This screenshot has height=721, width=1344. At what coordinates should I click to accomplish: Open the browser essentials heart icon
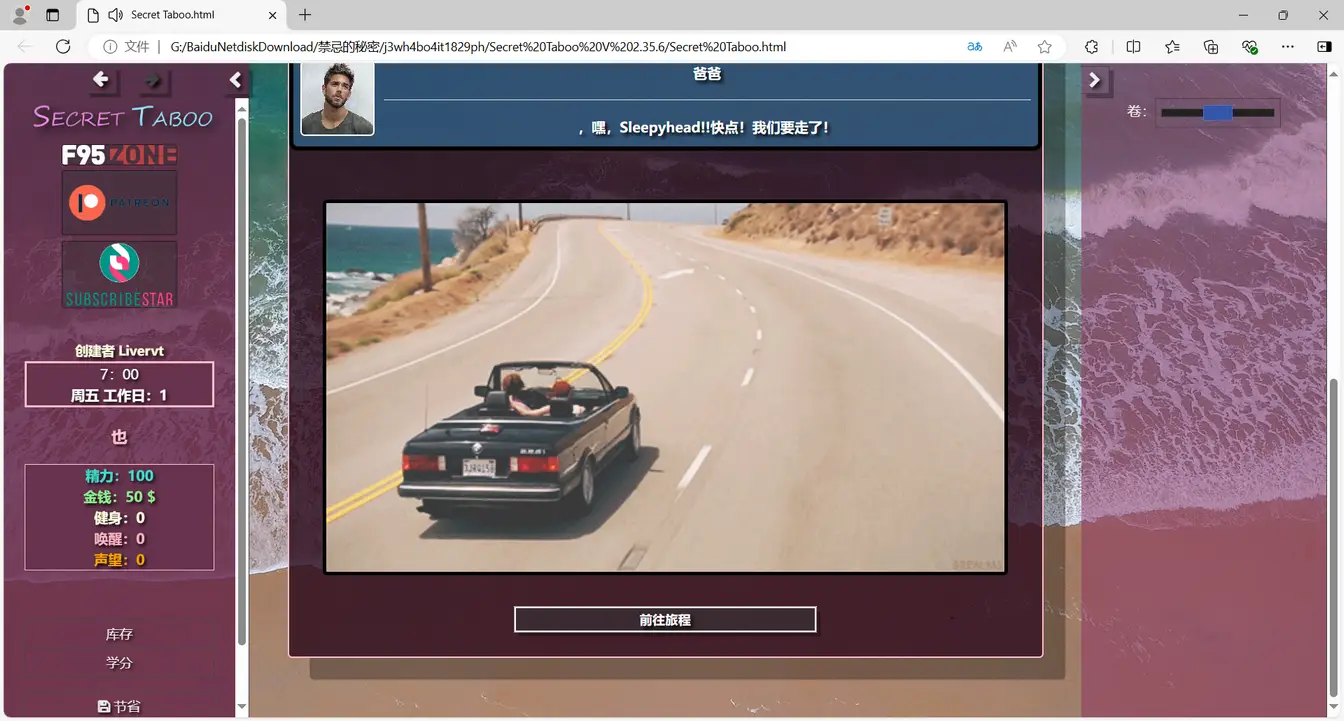click(x=1249, y=47)
